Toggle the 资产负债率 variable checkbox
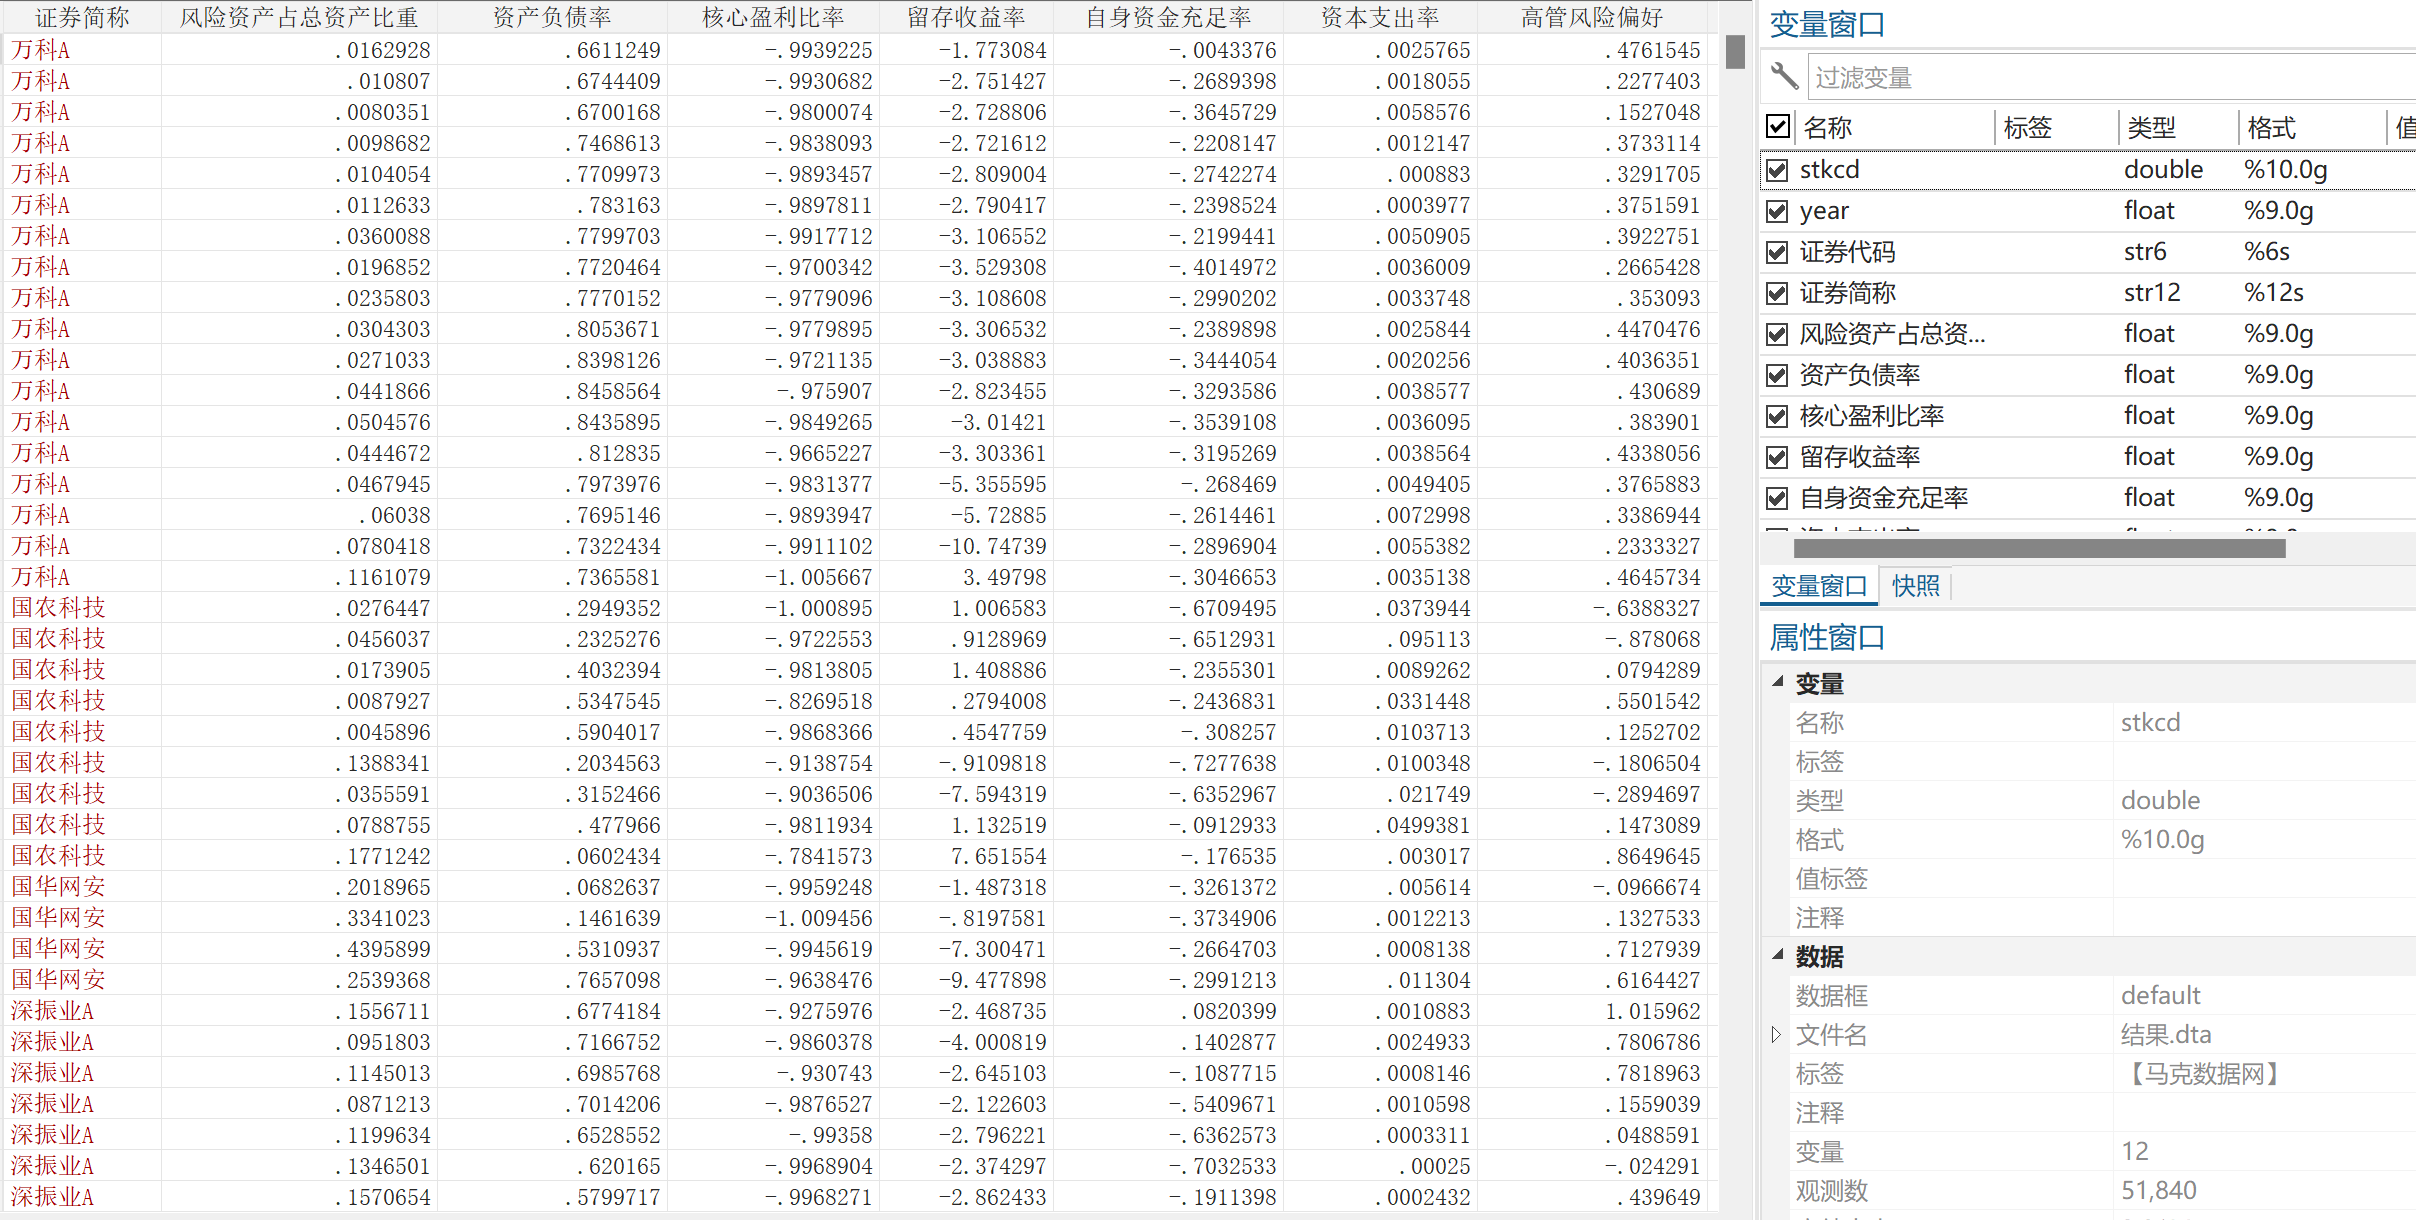 click(1777, 375)
